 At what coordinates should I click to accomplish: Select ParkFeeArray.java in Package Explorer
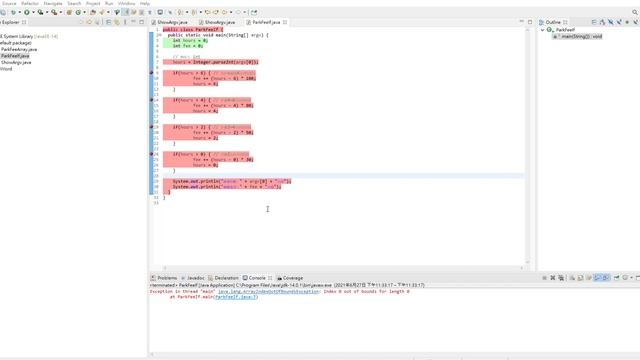[x=19, y=49]
